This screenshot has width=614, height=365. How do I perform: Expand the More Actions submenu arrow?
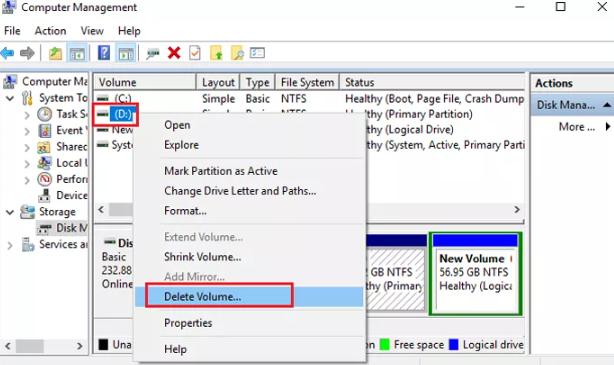(x=608, y=126)
